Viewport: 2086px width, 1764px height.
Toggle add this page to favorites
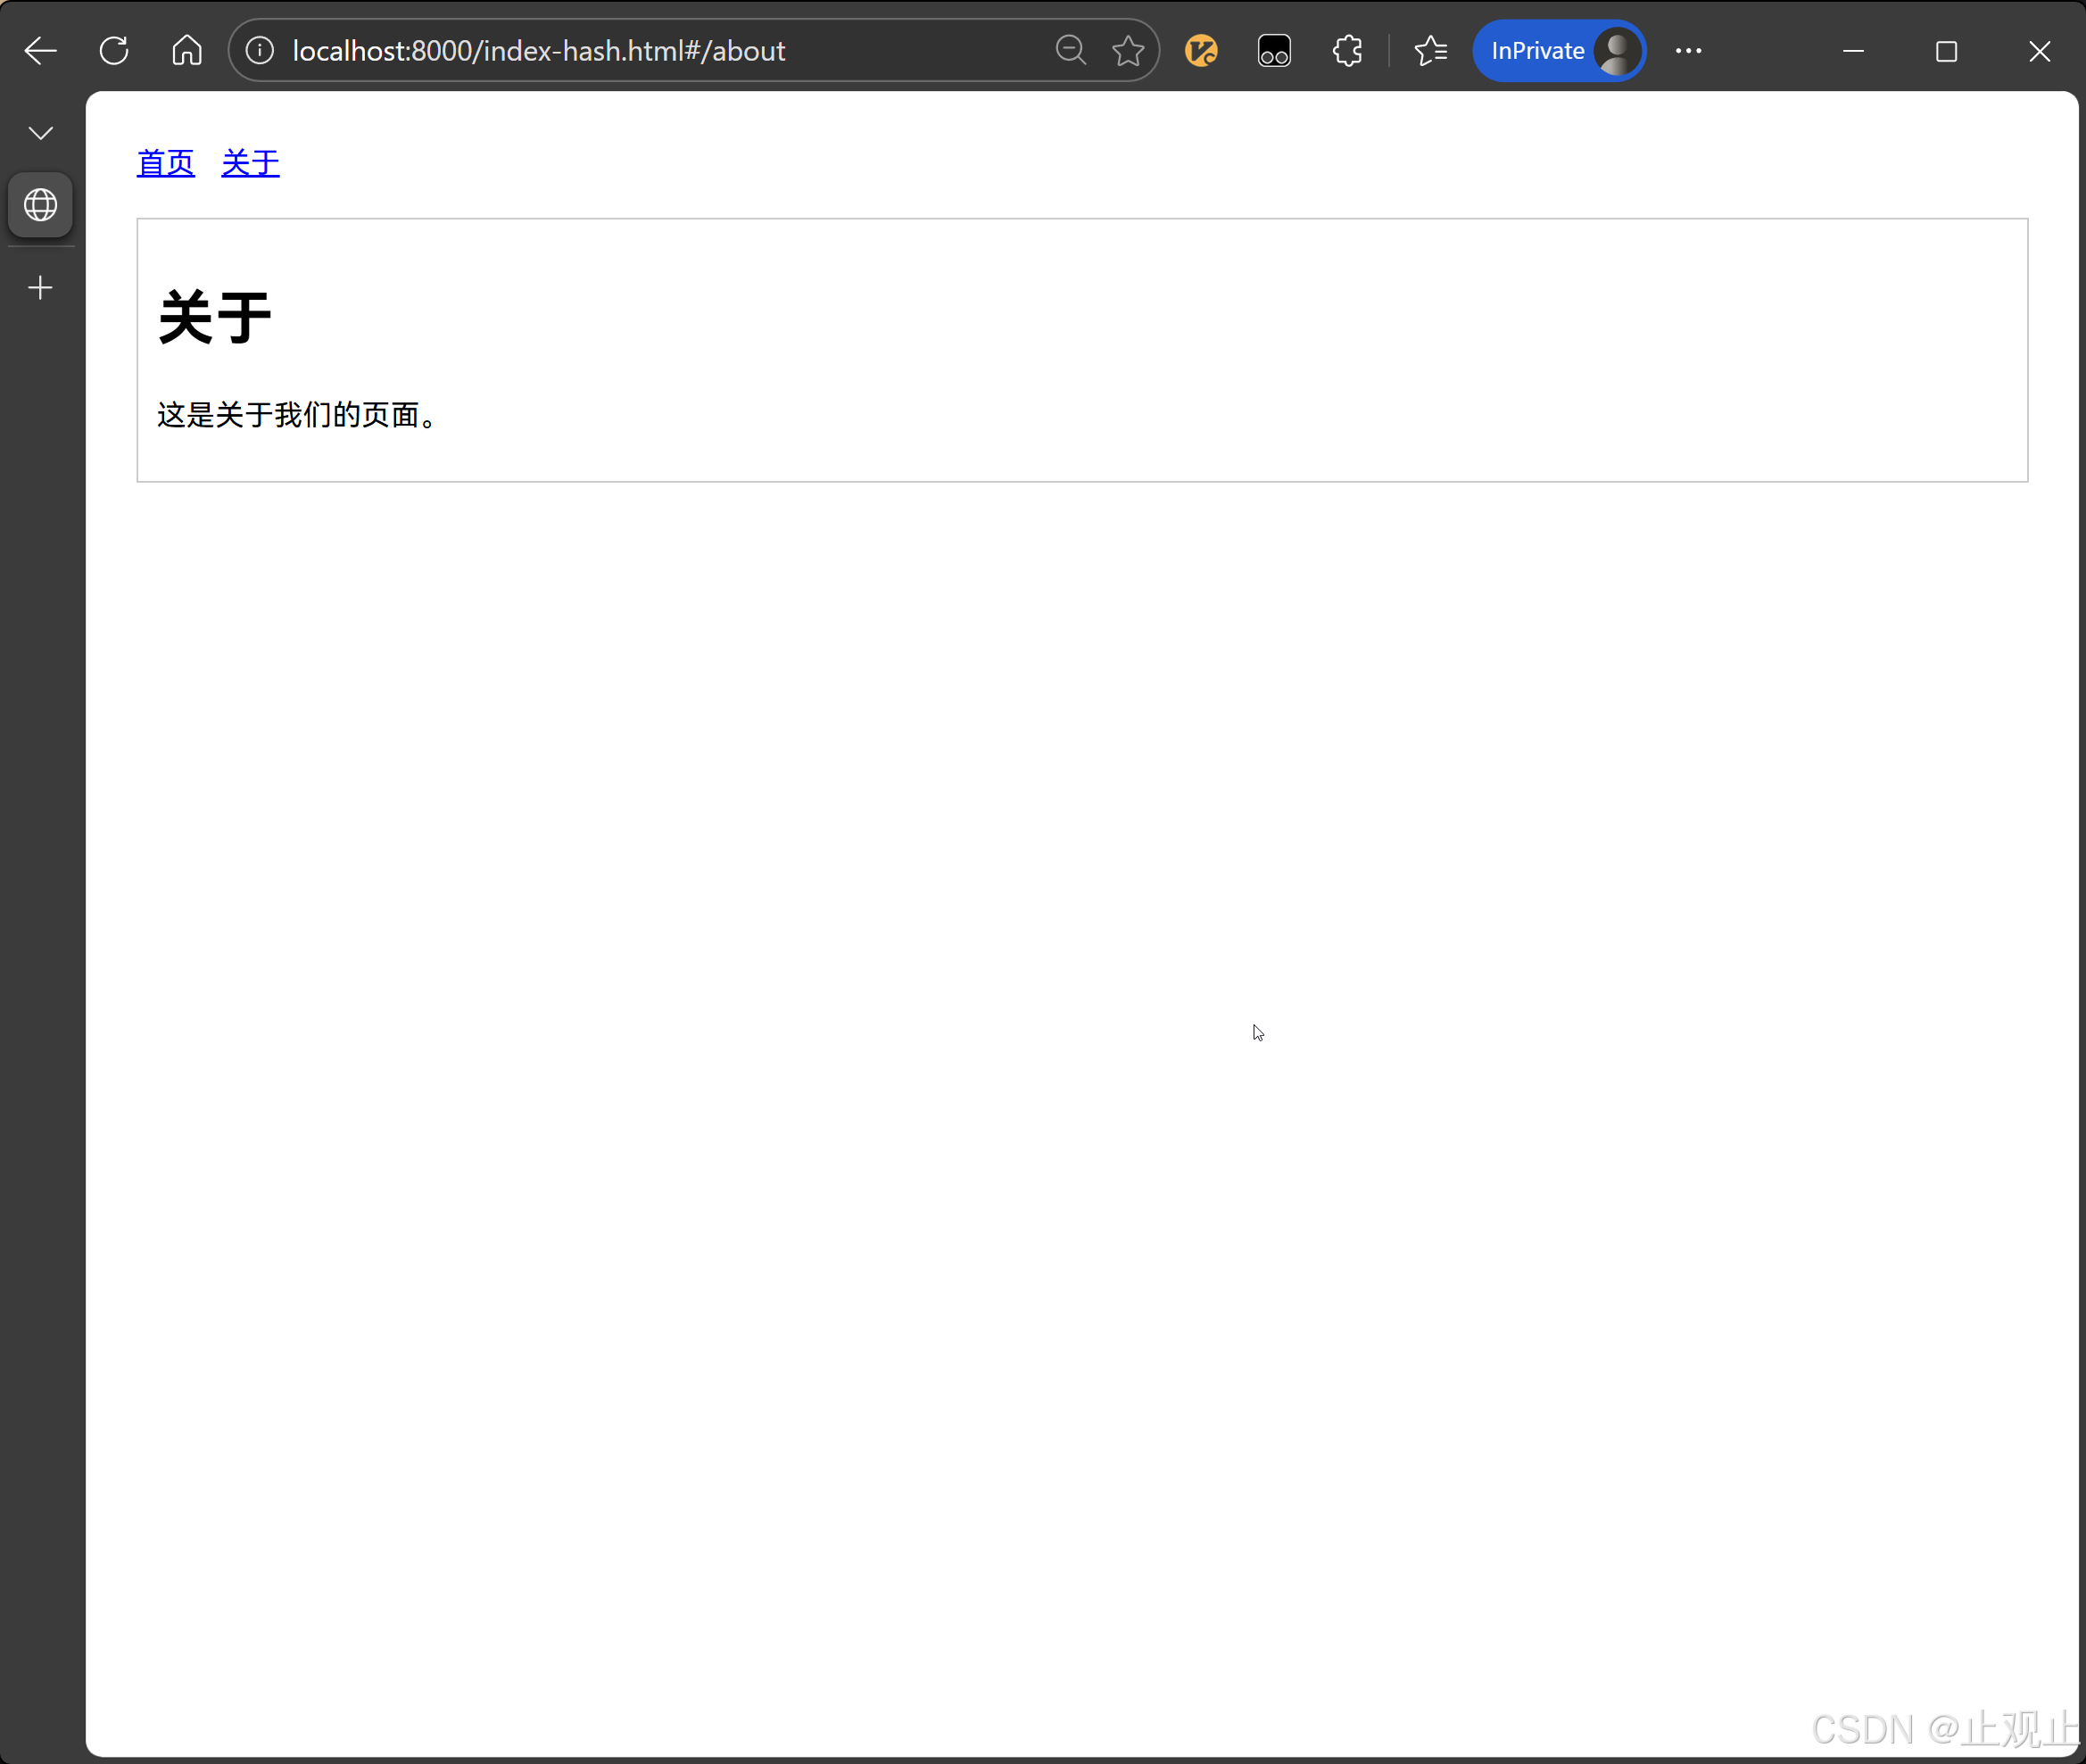[x=1128, y=50]
